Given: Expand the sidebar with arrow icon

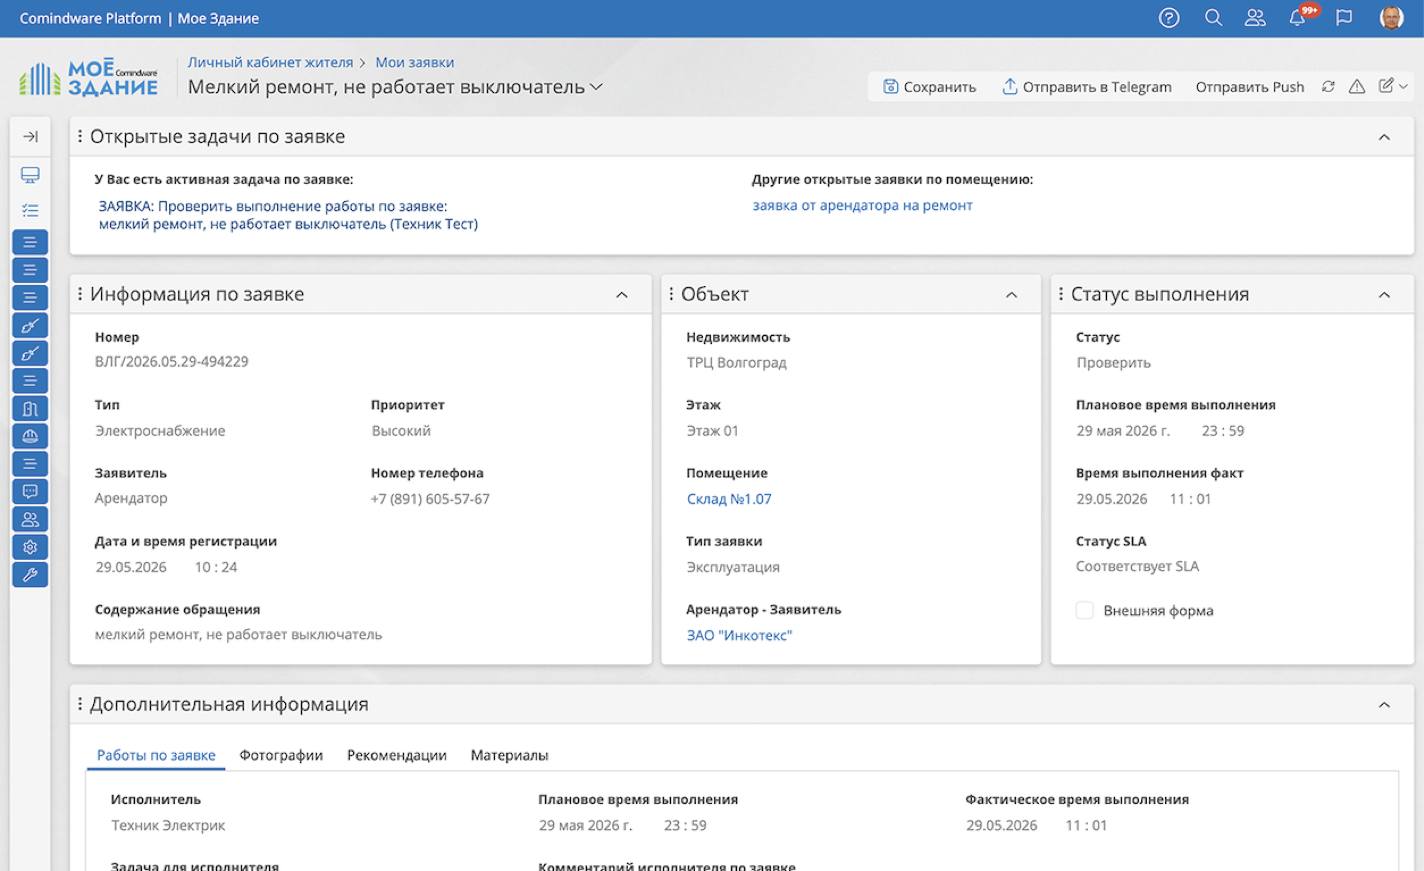Looking at the screenshot, I should [x=30, y=137].
